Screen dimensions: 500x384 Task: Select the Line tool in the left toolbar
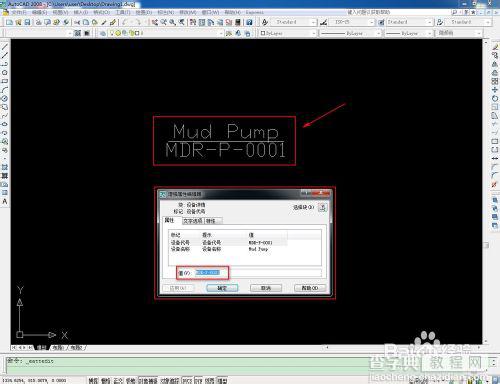(x=5, y=47)
